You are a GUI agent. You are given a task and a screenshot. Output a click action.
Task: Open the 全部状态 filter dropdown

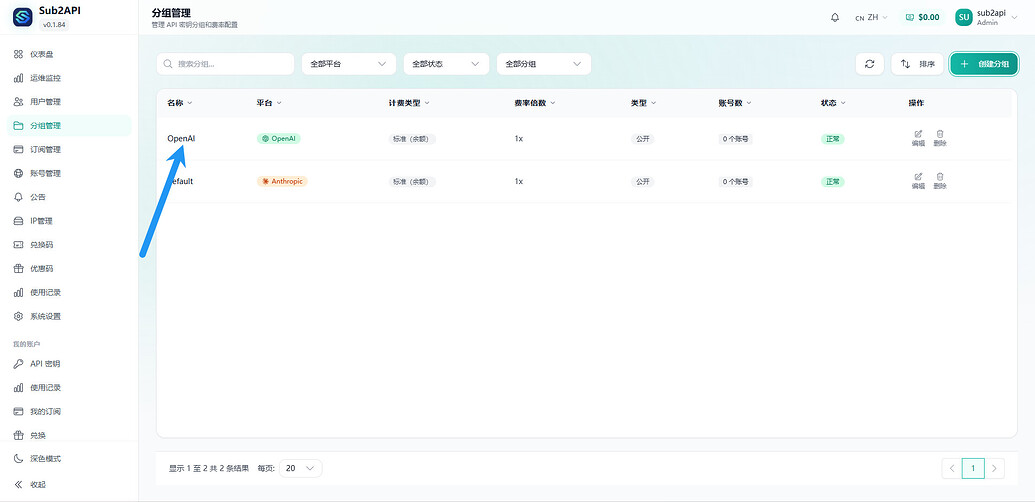(446, 64)
